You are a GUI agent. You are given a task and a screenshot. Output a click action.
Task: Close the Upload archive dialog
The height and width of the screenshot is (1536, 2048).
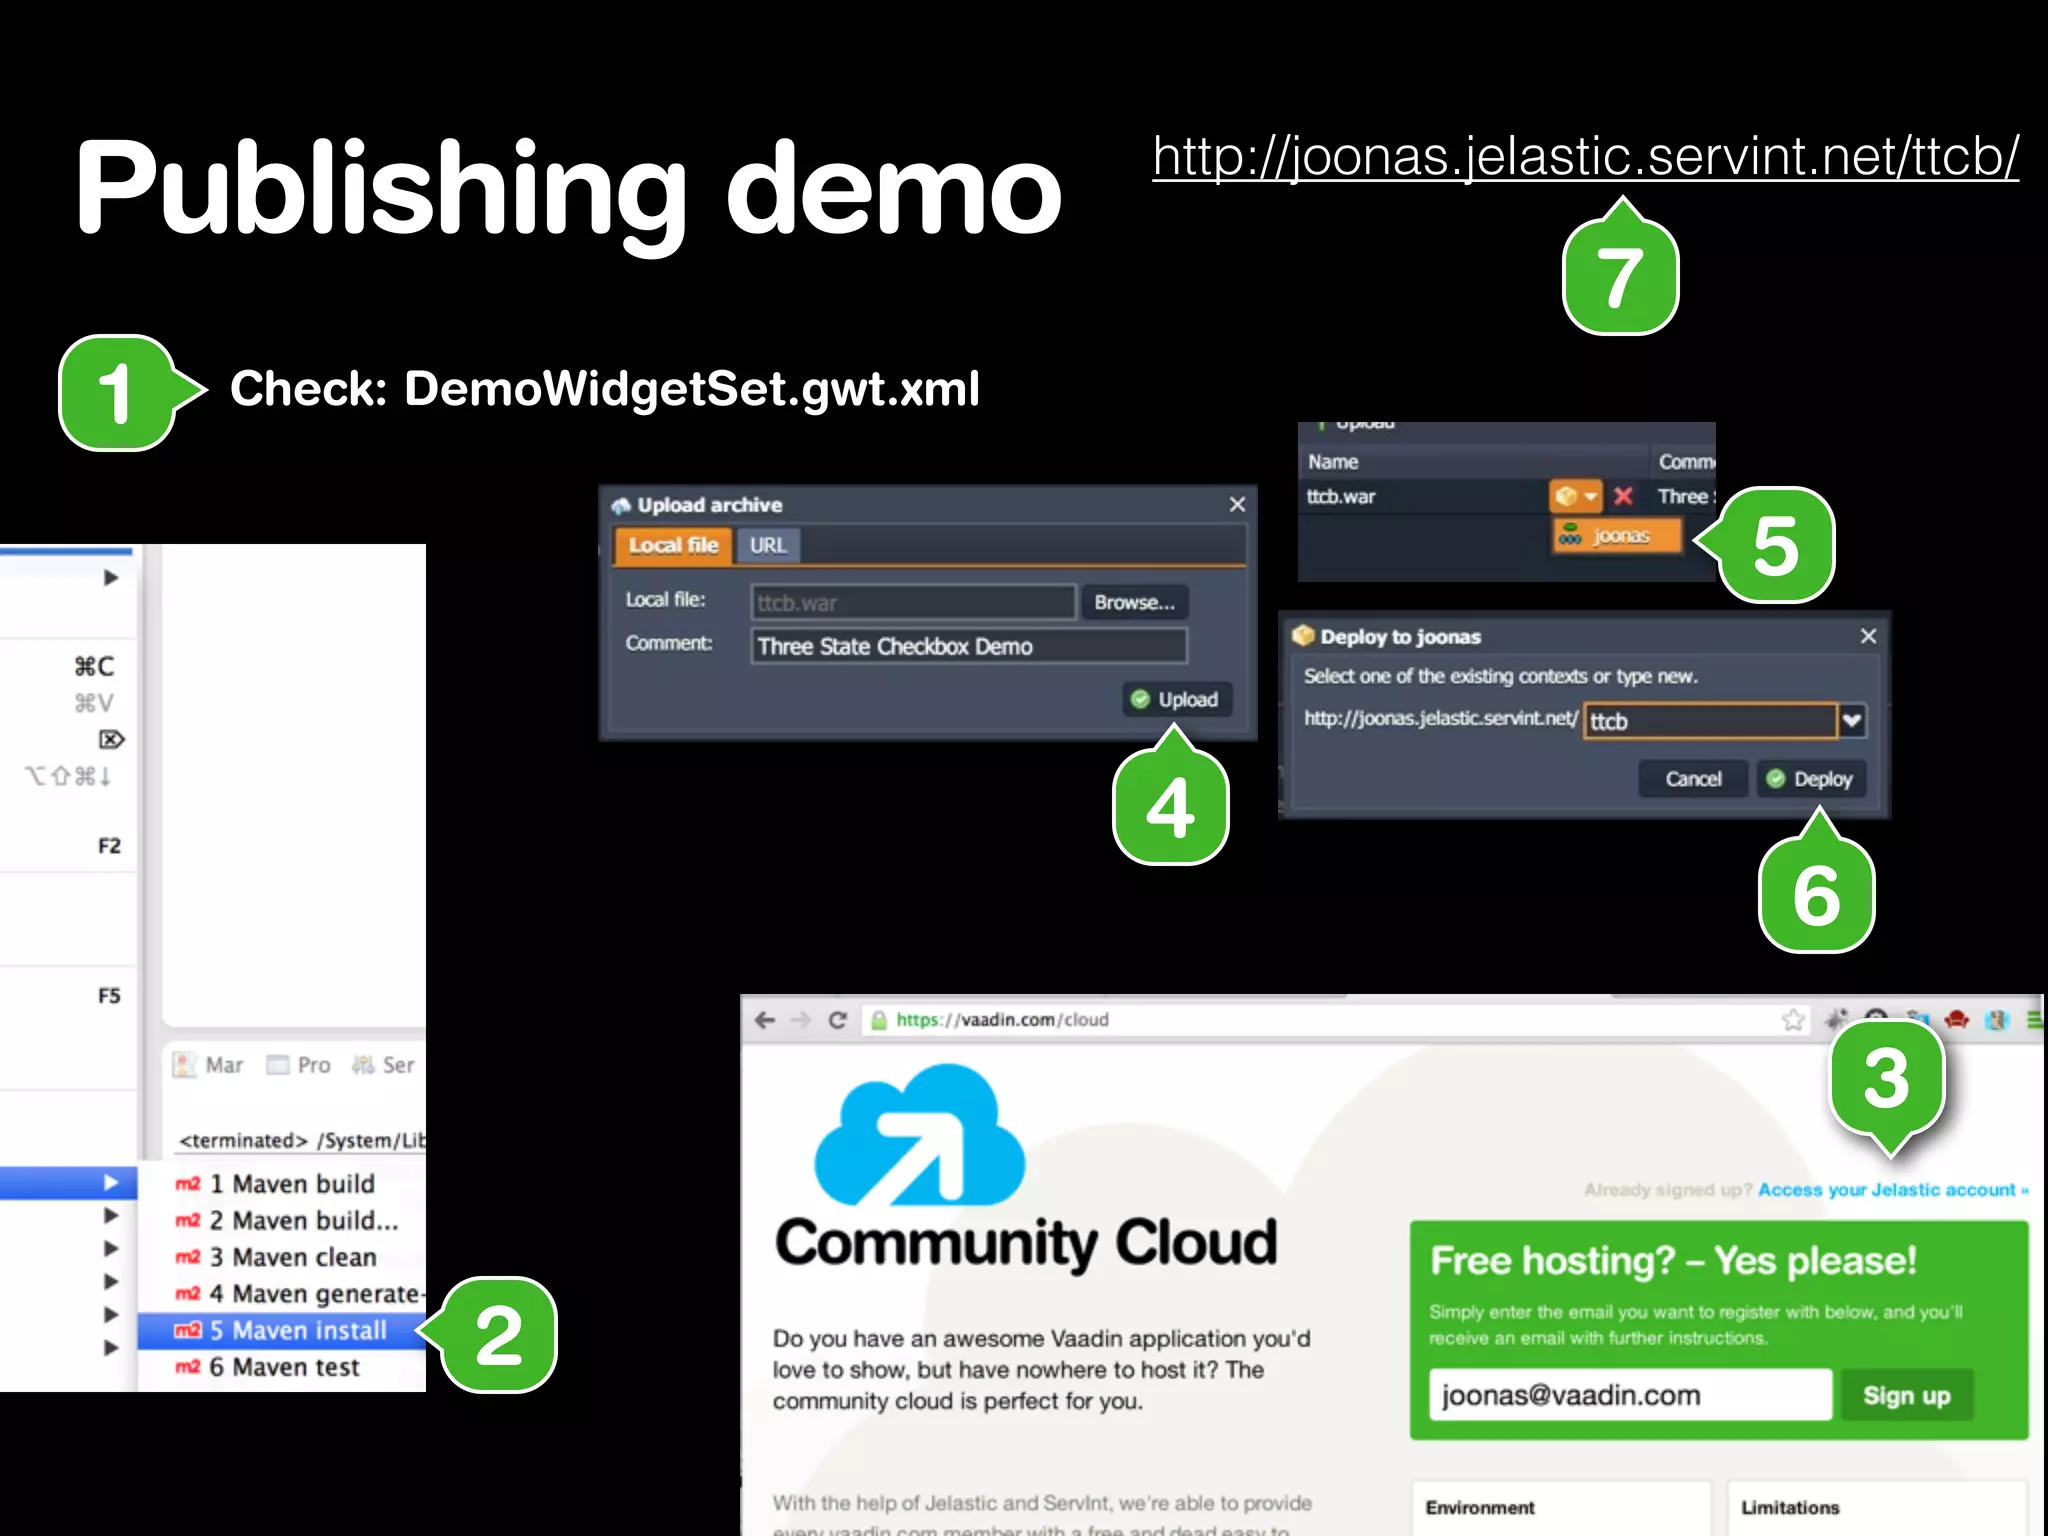[x=1237, y=504]
